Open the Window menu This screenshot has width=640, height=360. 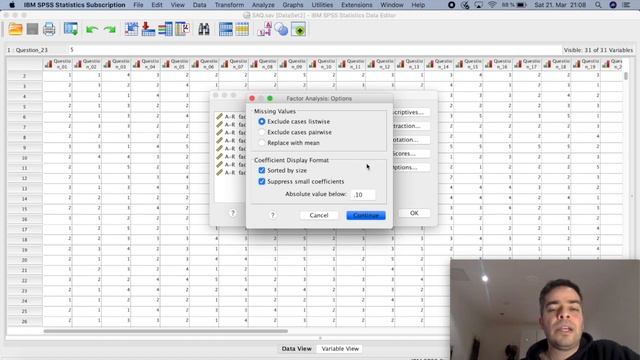point(391,5)
